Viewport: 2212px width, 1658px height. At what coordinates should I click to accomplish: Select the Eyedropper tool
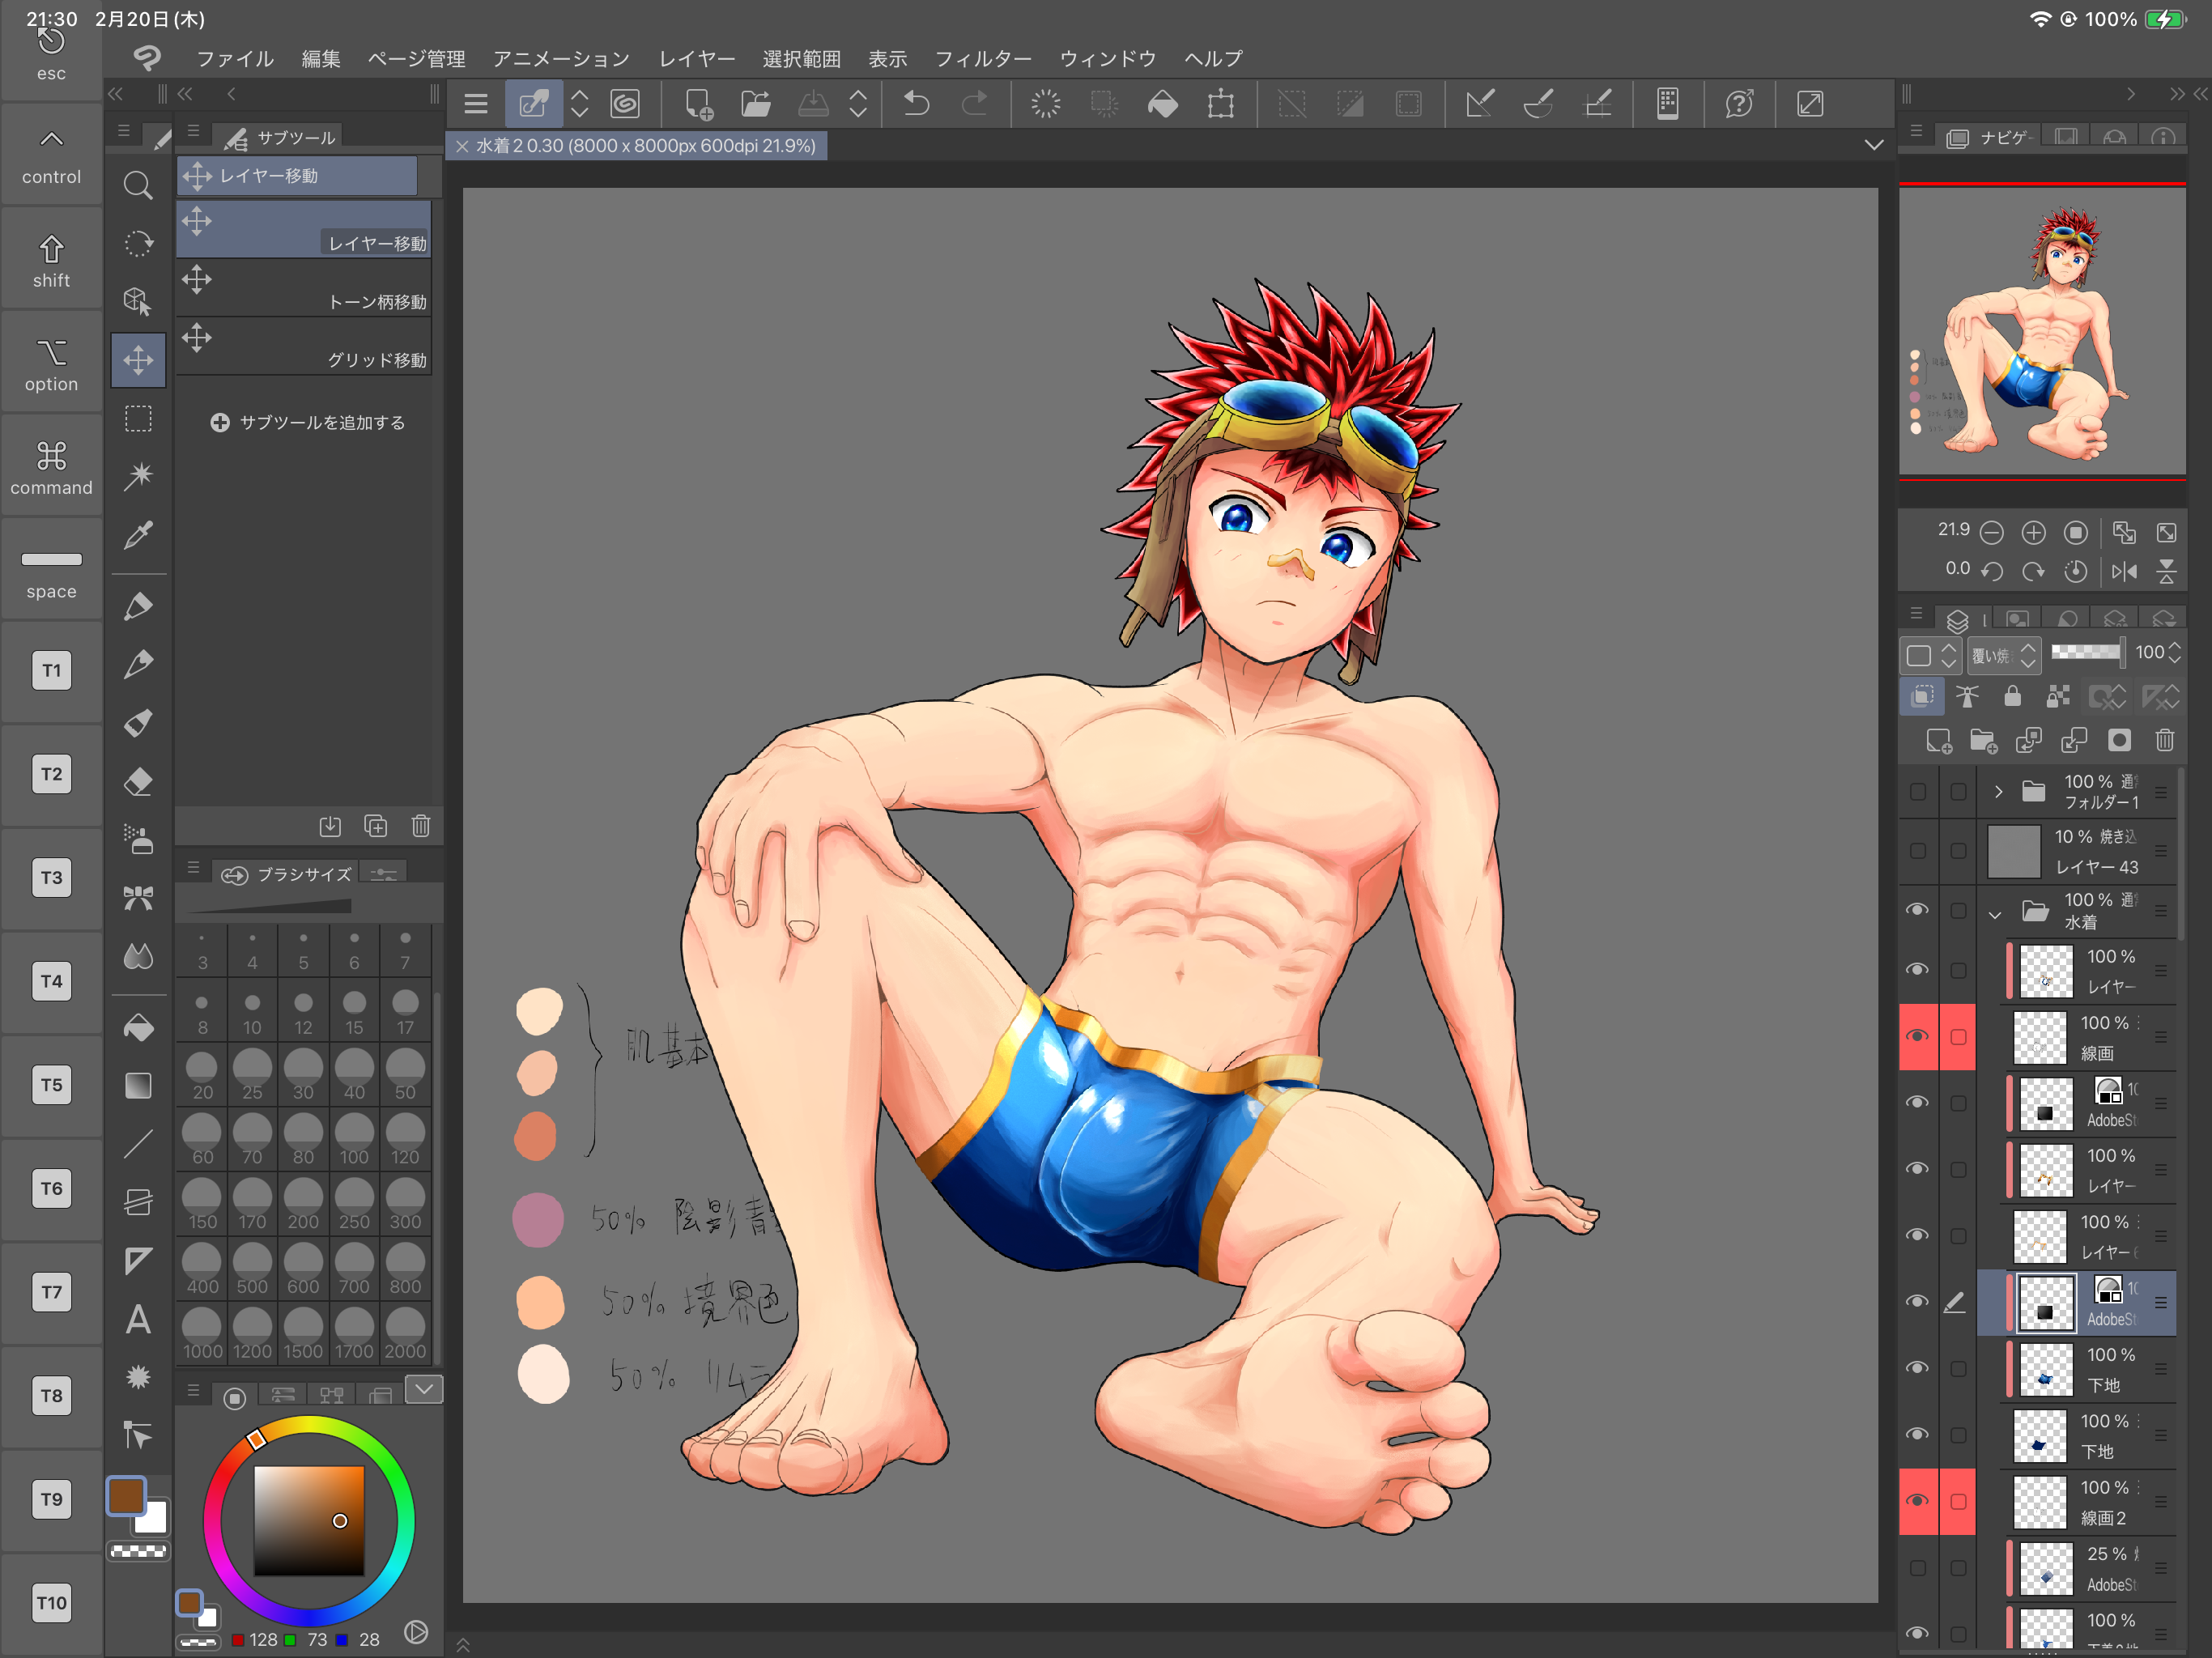point(138,535)
